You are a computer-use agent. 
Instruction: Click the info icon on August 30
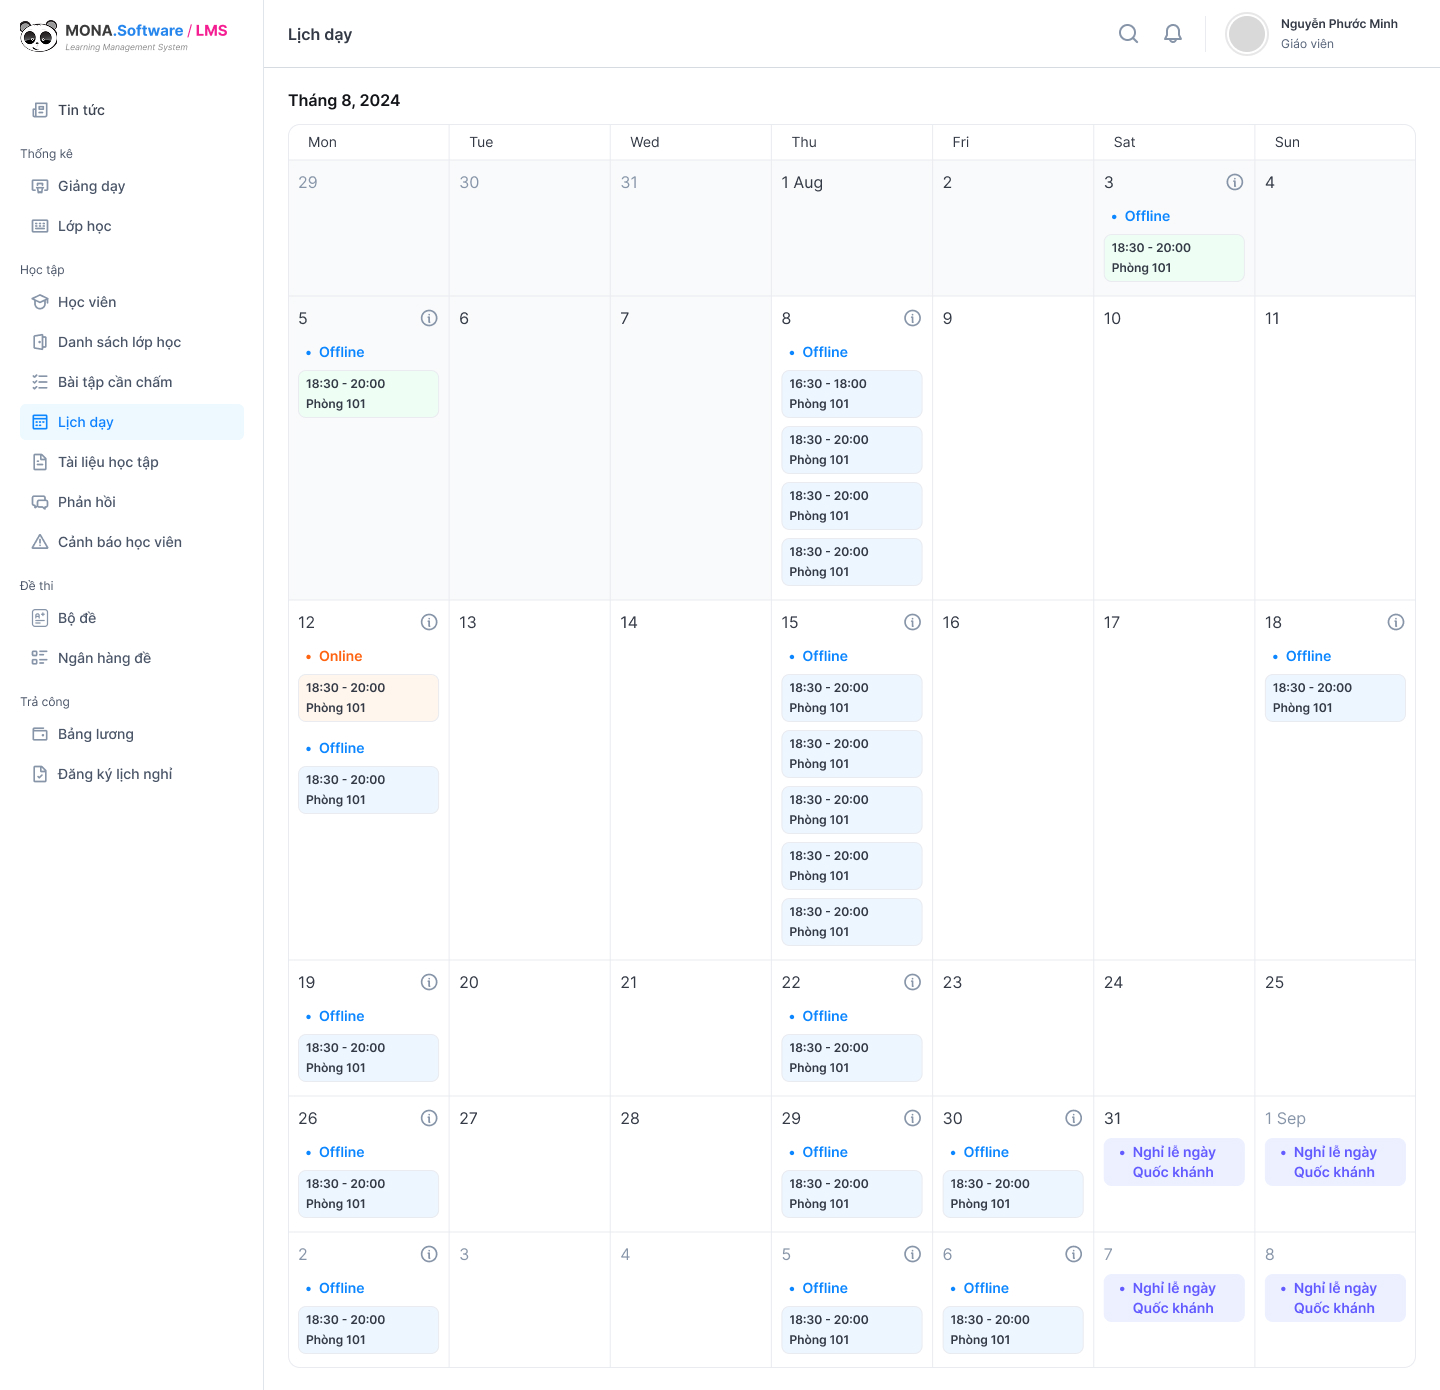coord(1073,1118)
